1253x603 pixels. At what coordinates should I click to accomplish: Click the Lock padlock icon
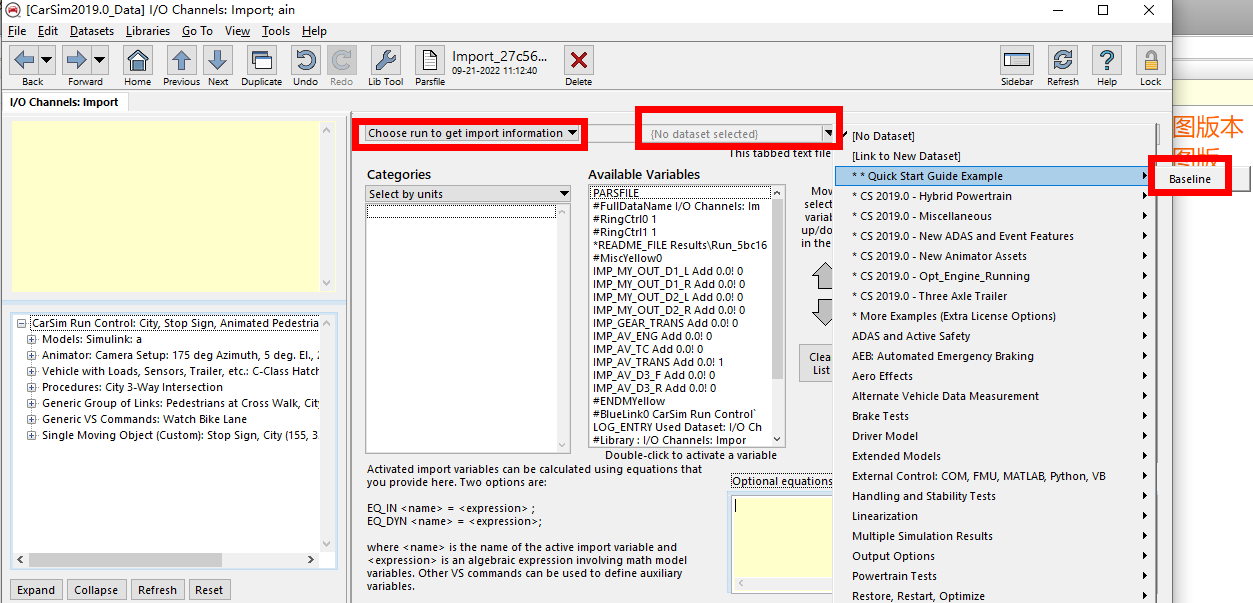click(x=1150, y=60)
